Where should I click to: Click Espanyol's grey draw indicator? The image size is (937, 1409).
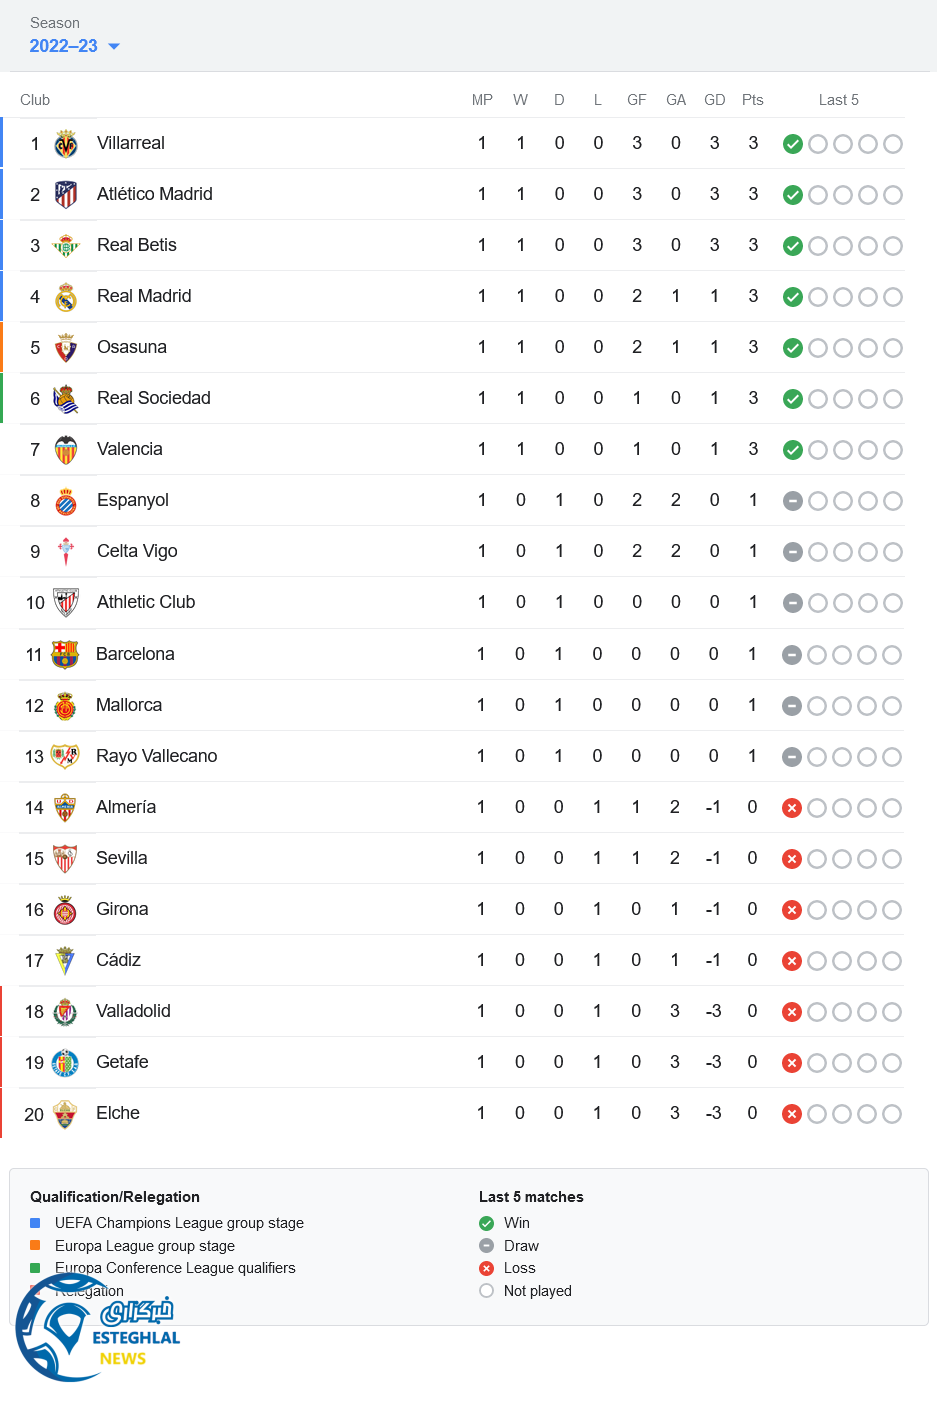point(793,501)
